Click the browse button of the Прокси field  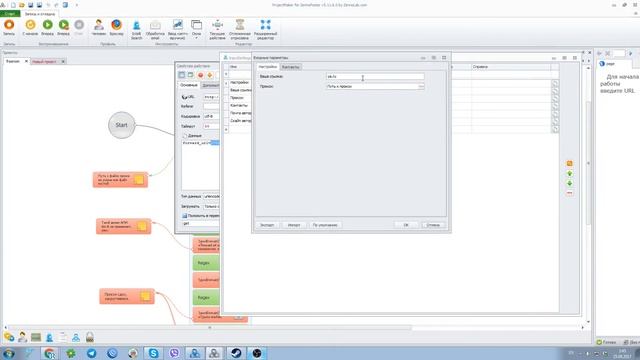pyautogui.click(x=421, y=87)
